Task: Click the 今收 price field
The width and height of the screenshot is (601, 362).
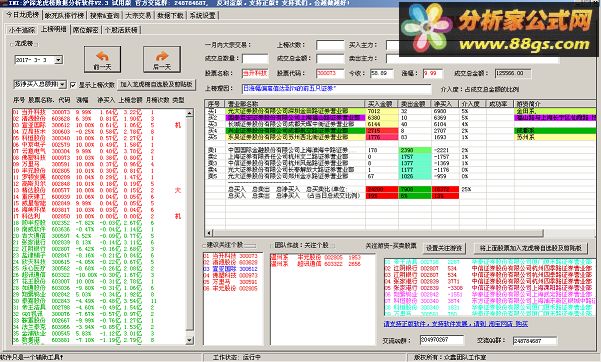Action: click(x=381, y=73)
